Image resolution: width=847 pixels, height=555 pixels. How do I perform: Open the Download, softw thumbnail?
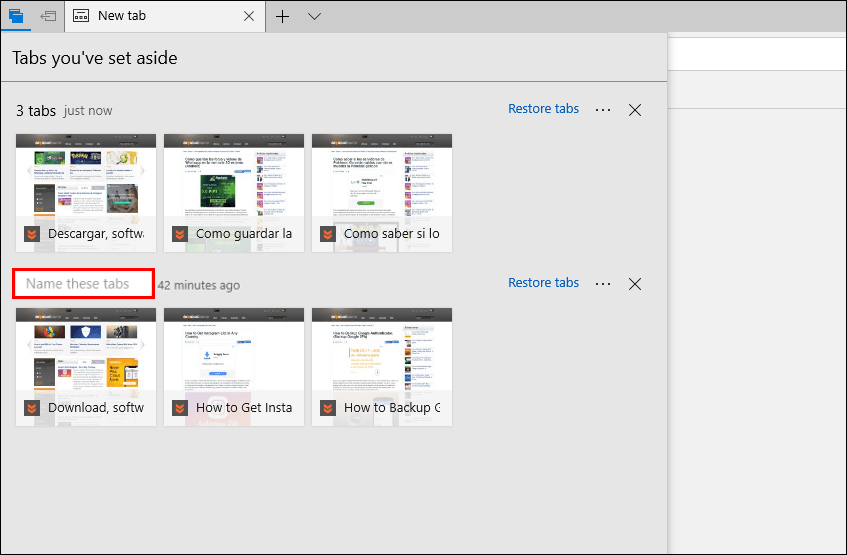[86, 367]
